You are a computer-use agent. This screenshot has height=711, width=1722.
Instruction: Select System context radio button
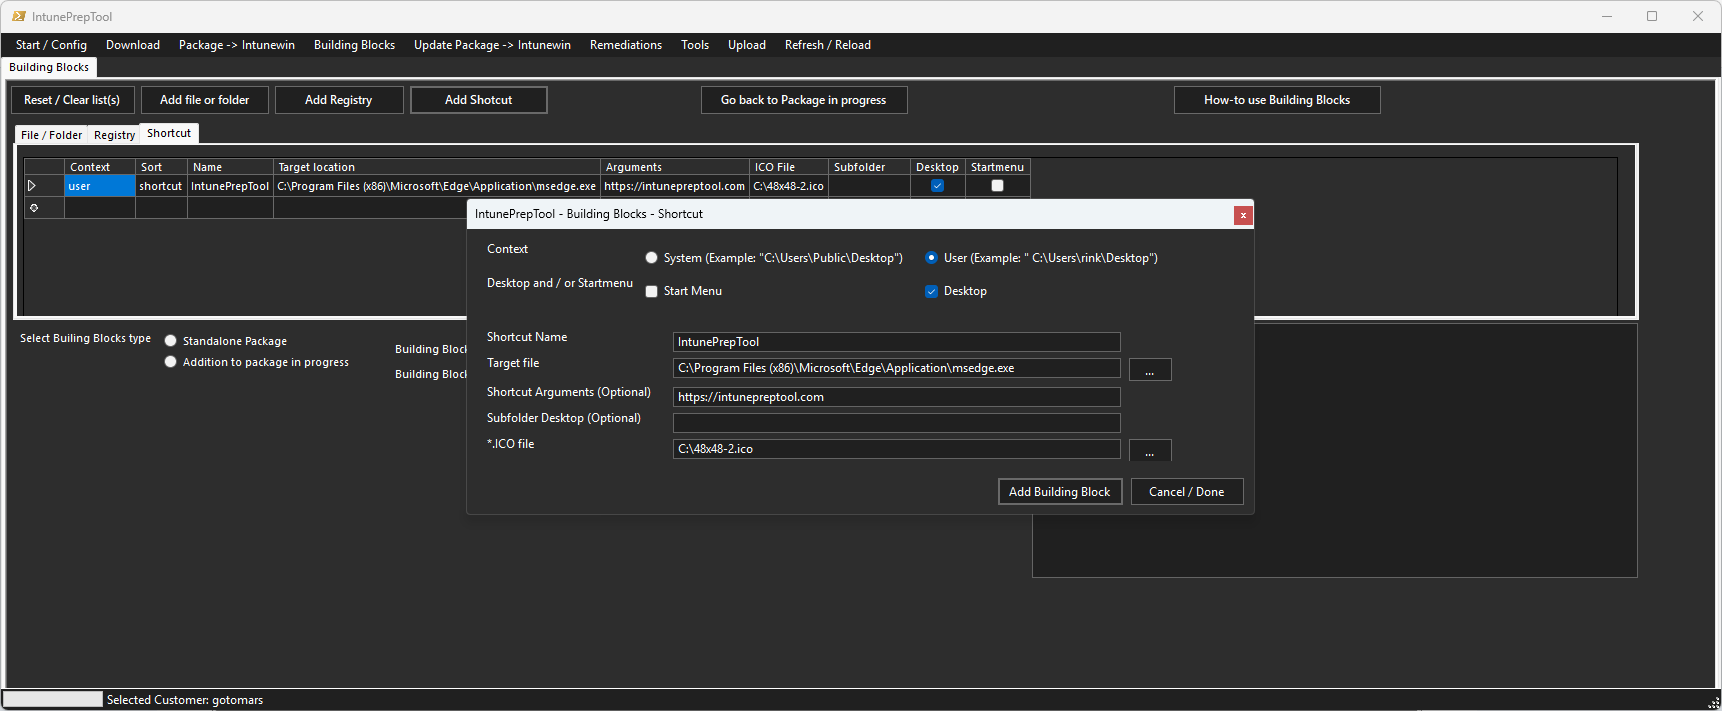pyautogui.click(x=652, y=258)
